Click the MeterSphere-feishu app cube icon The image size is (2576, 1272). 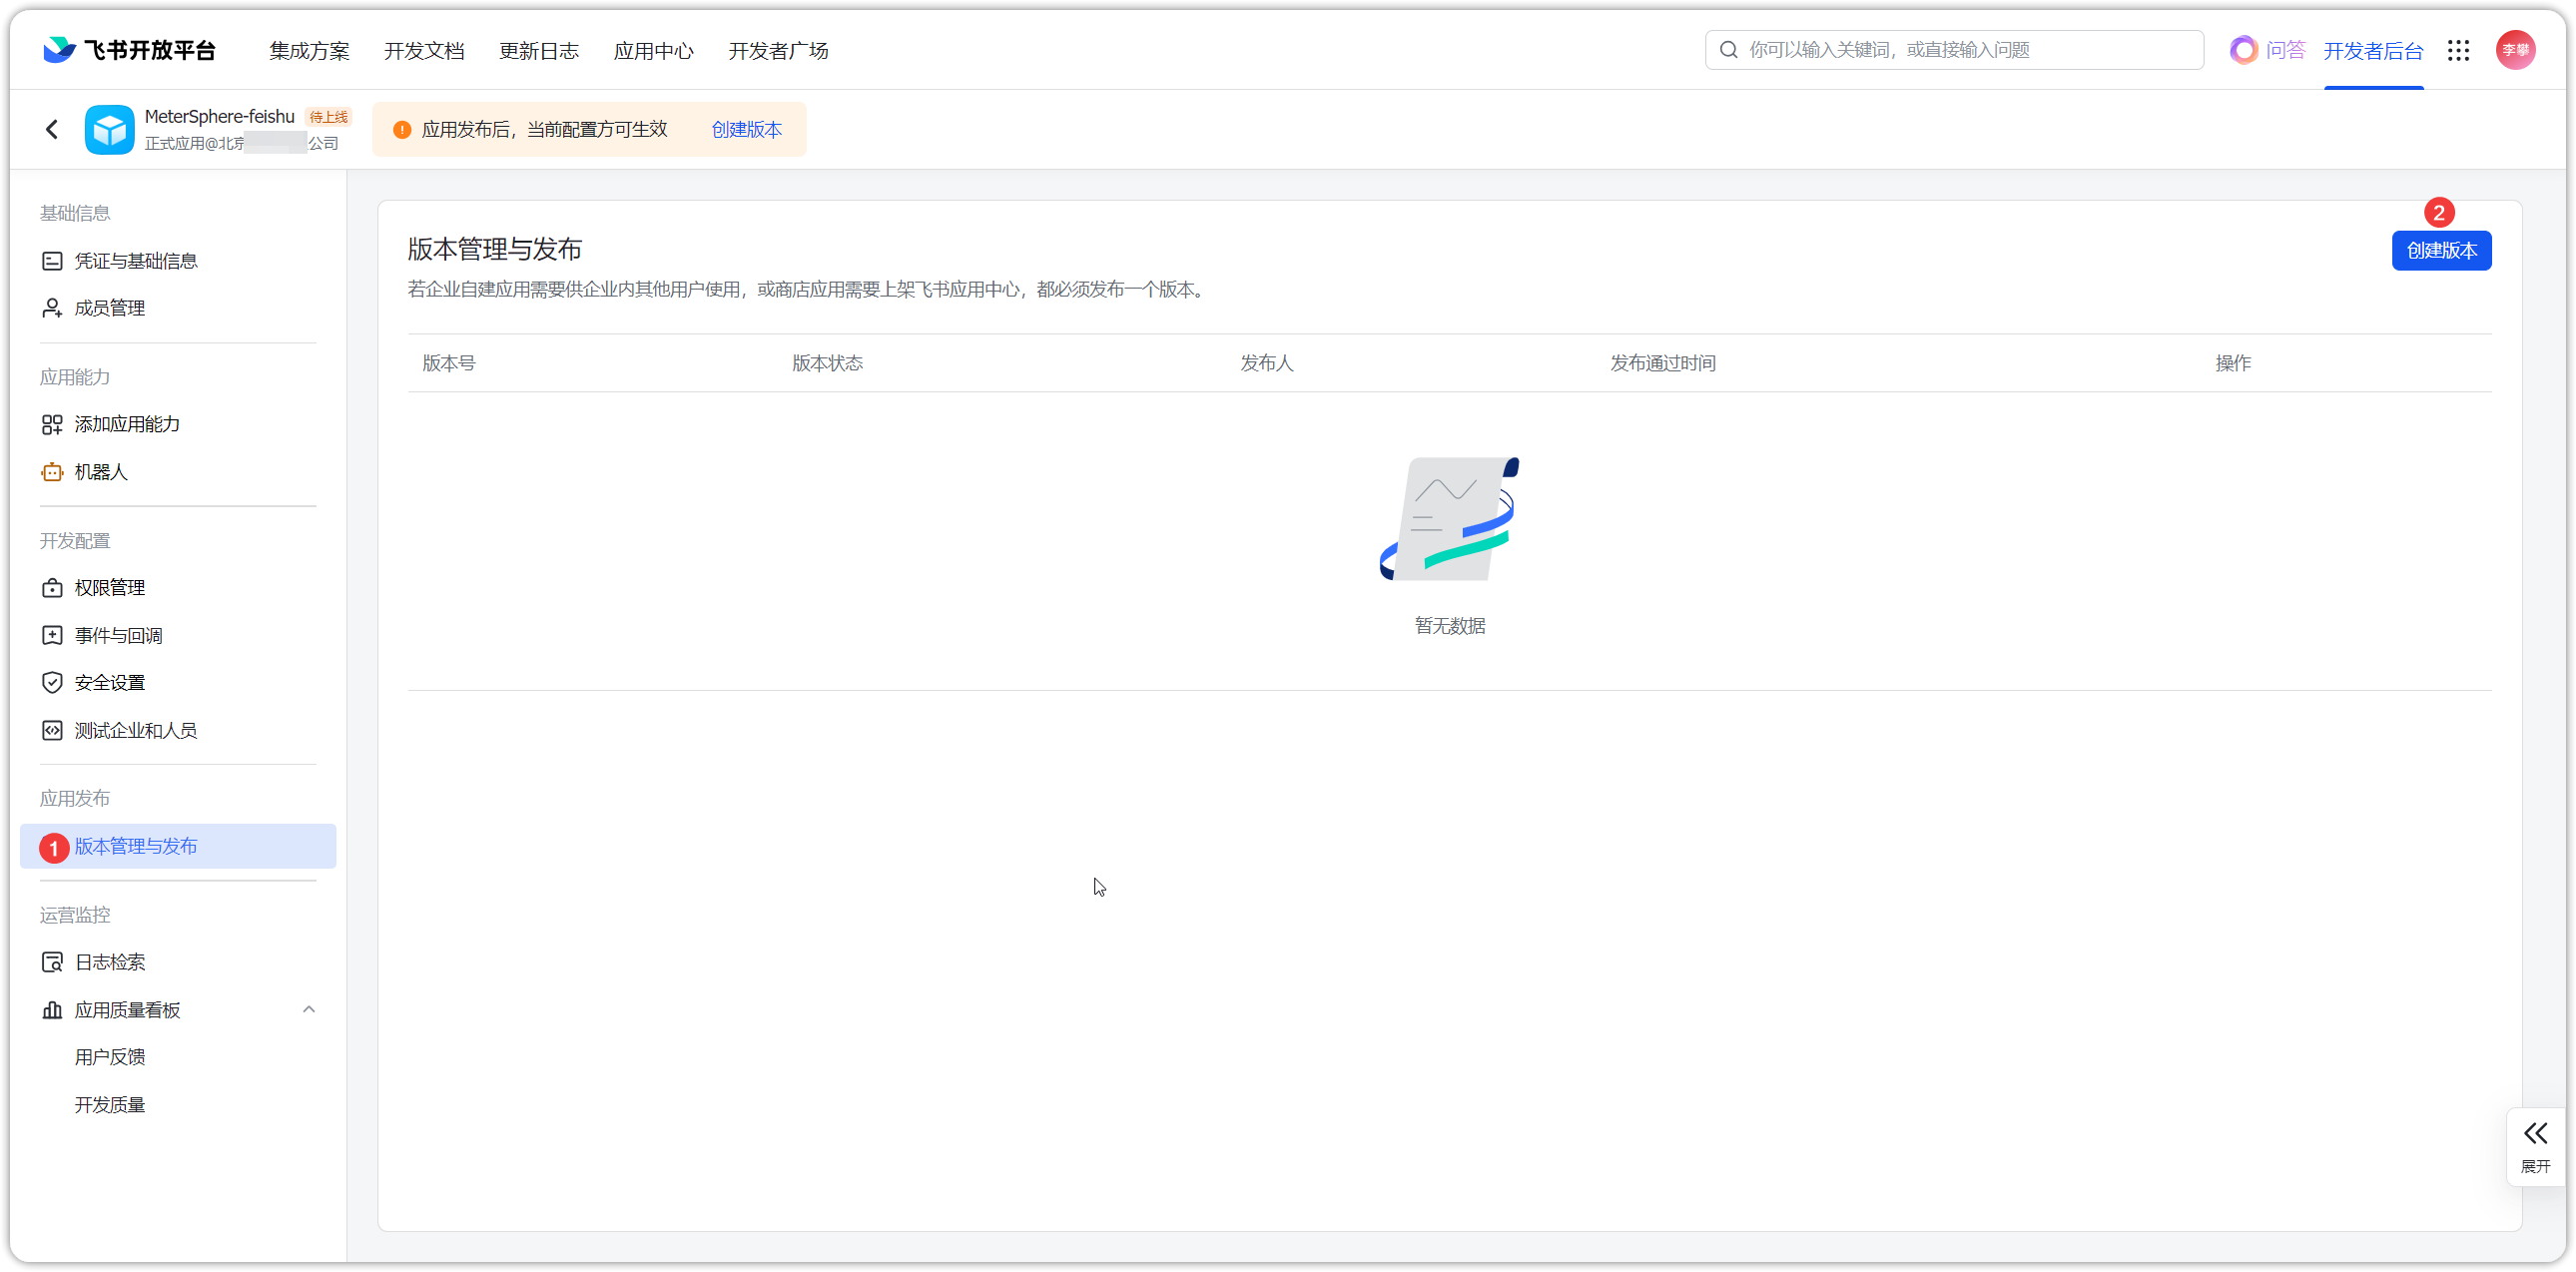110,130
